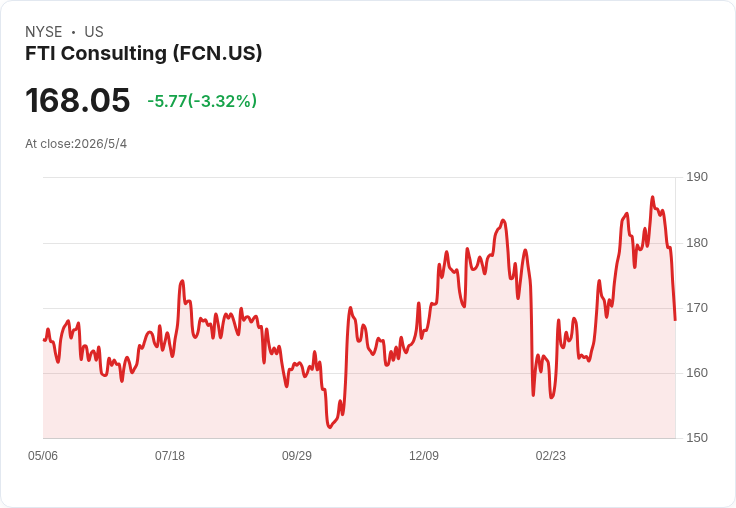Click the final data point at chart's right end
Screen dimensions: 736x508
tap(675, 320)
